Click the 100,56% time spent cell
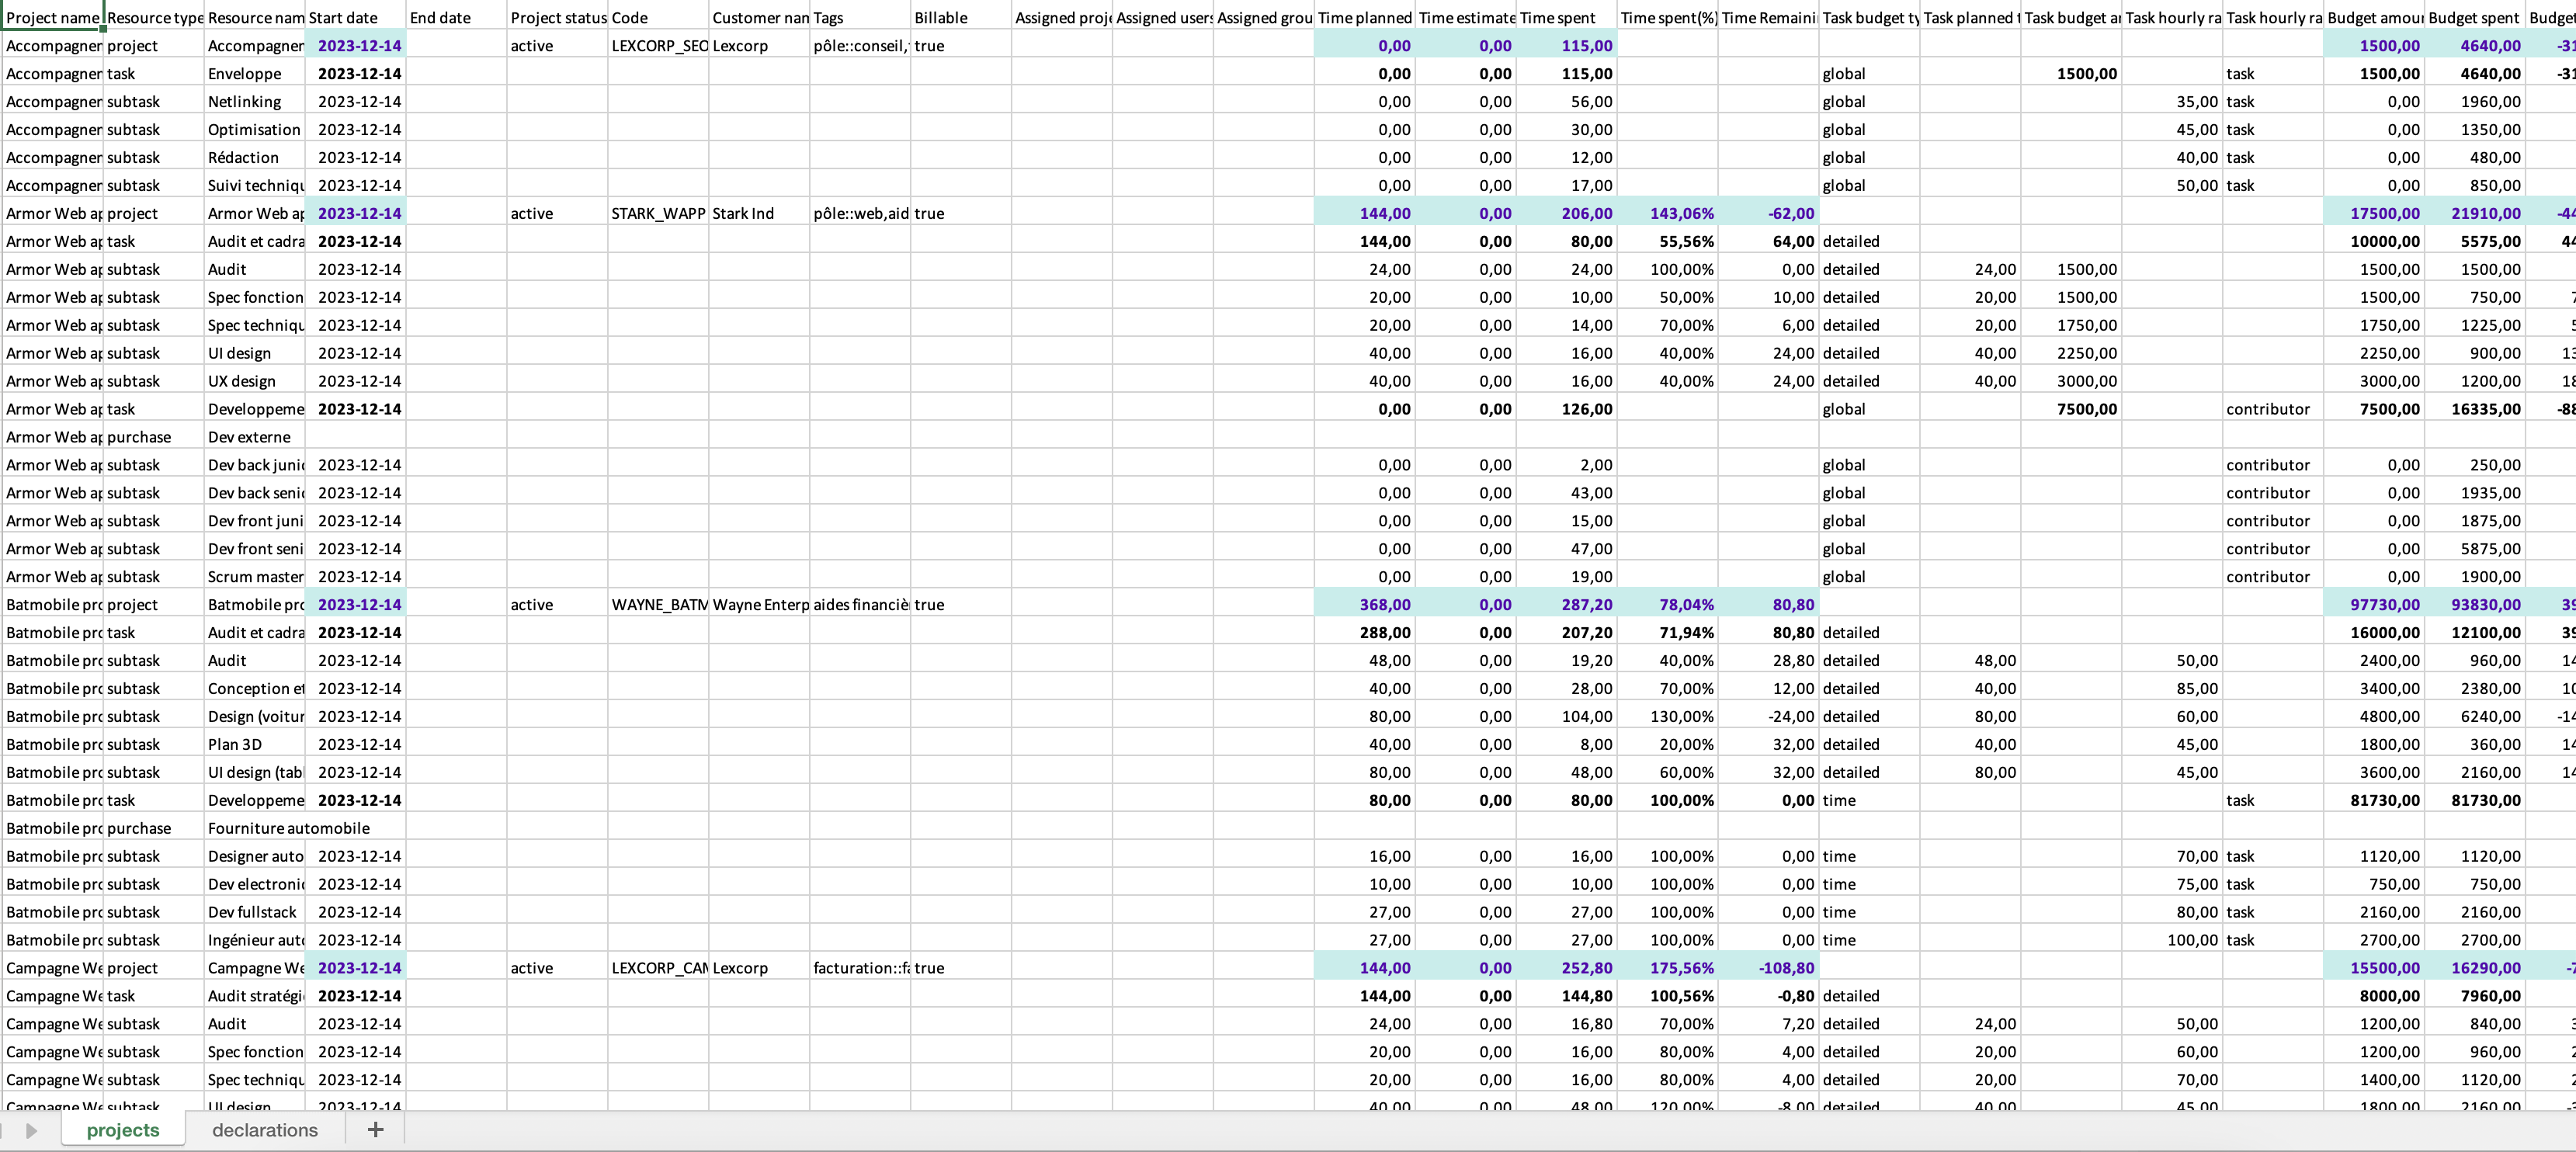Screen dimensions: 2576x1152 pyautogui.click(x=1667, y=995)
